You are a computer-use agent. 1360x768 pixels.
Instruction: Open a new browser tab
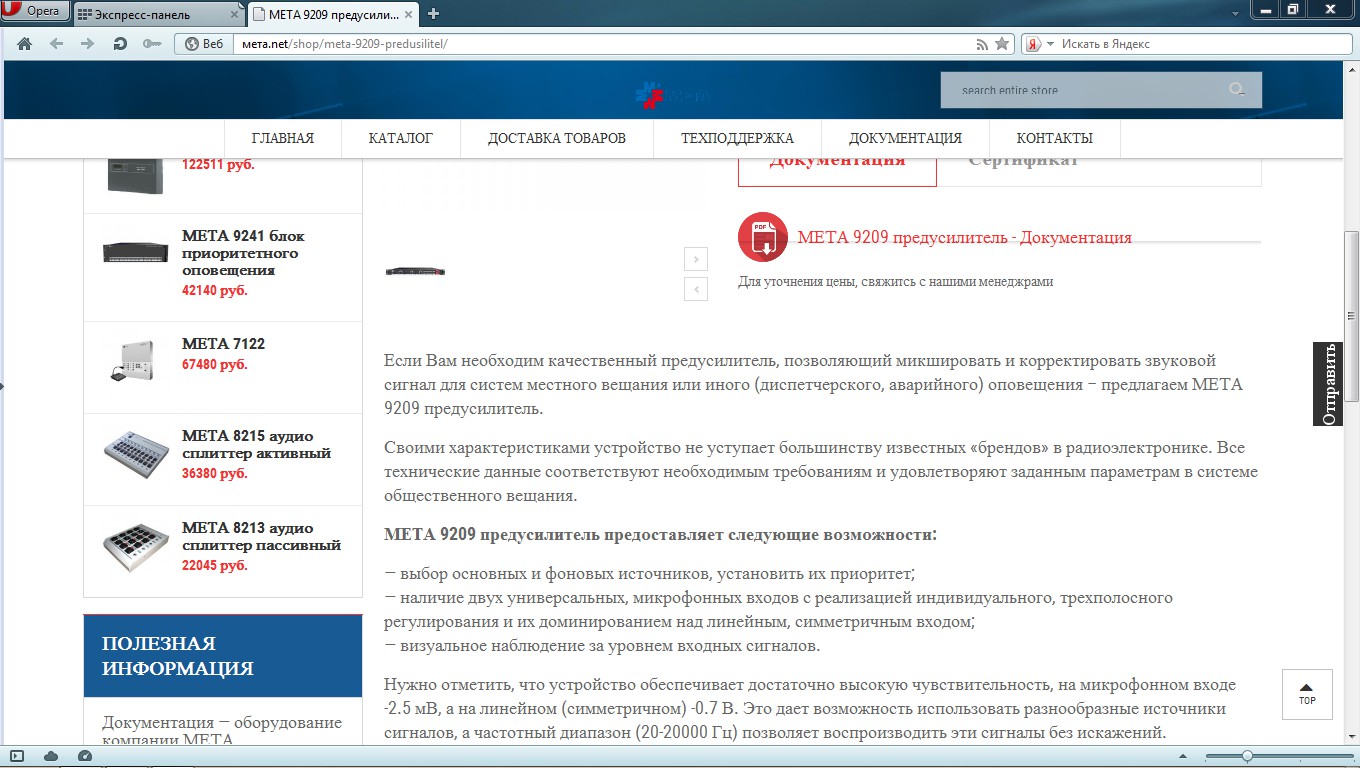tap(433, 14)
